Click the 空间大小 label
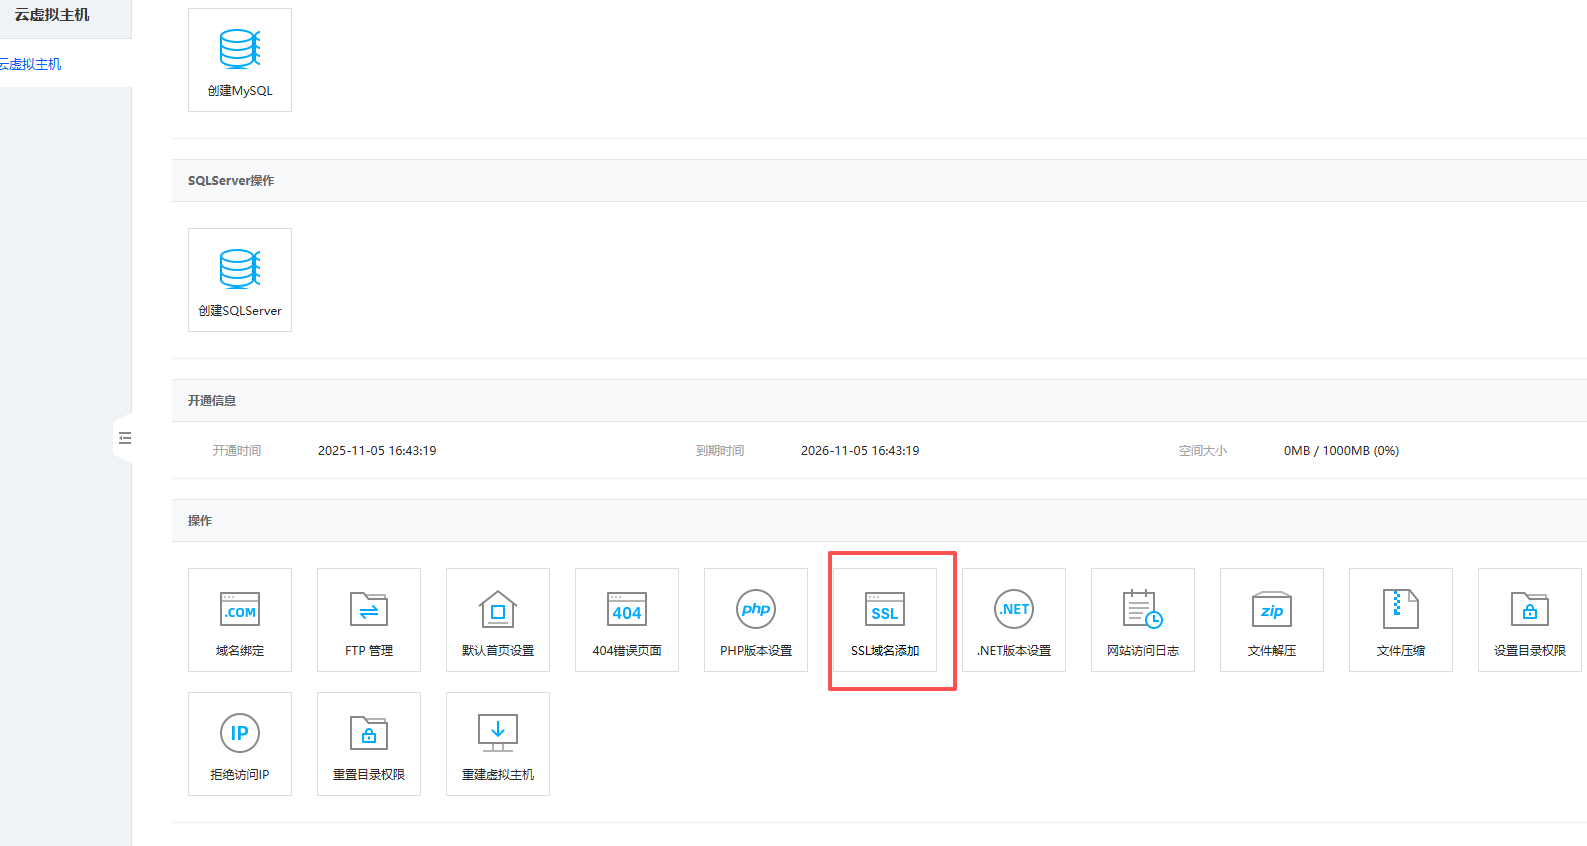The height and width of the screenshot is (846, 1587). point(1203,451)
